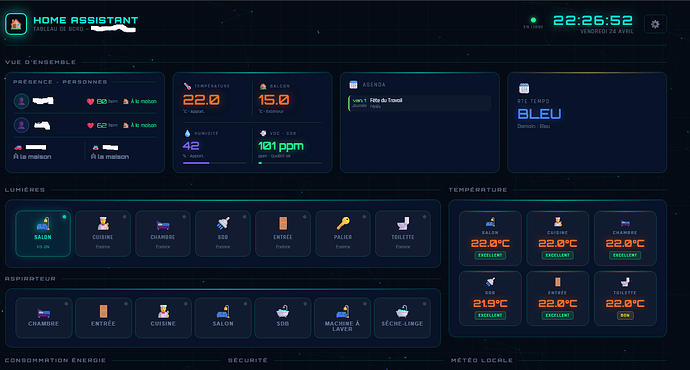This screenshot has width=690, height=370.
Task: Open the Fête du Travail agenda event
Action: 420,103
